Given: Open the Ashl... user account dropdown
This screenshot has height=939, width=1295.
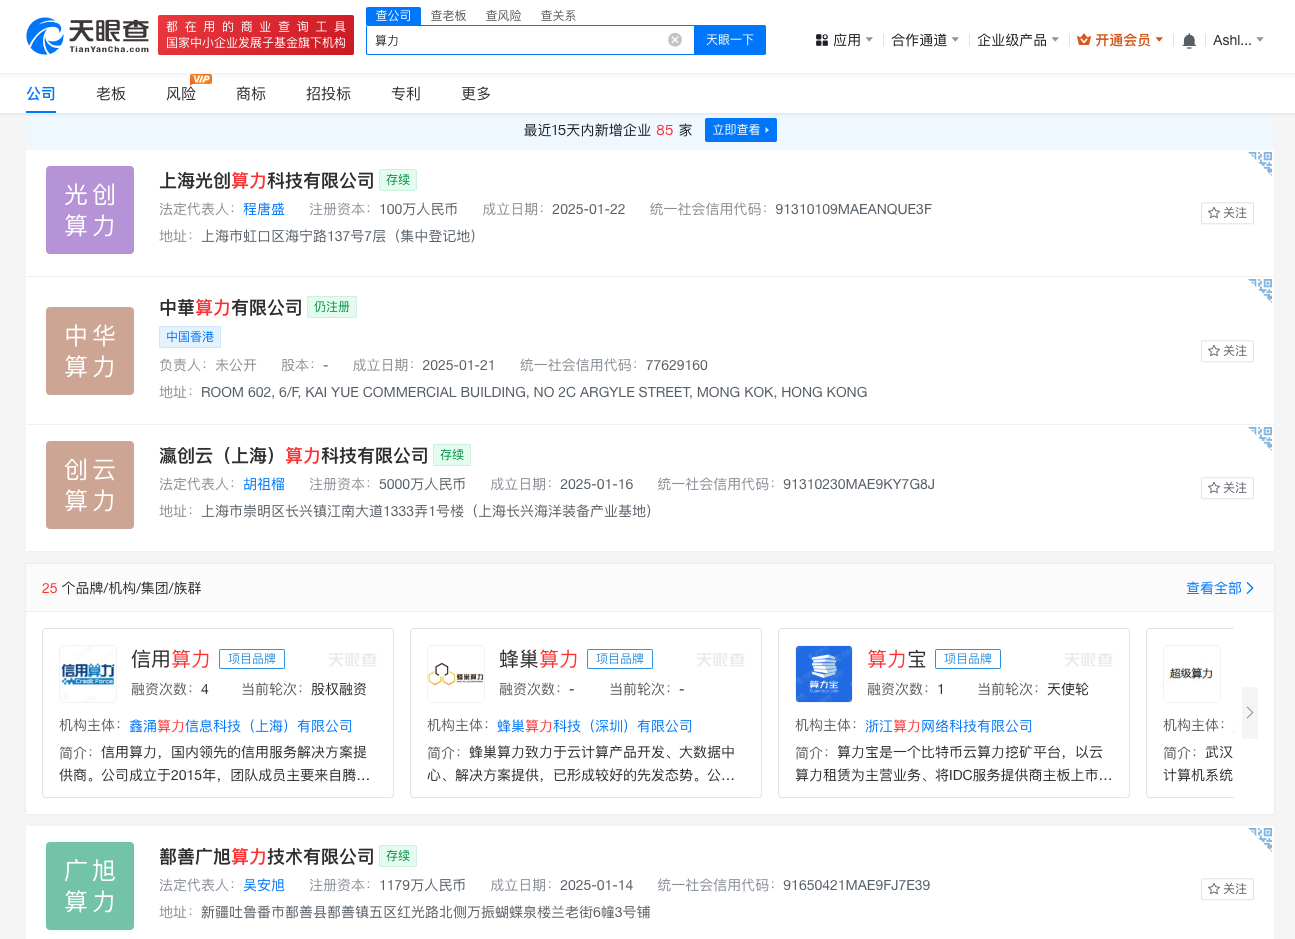Looking at the screenshot, I should pos(1238,40).
